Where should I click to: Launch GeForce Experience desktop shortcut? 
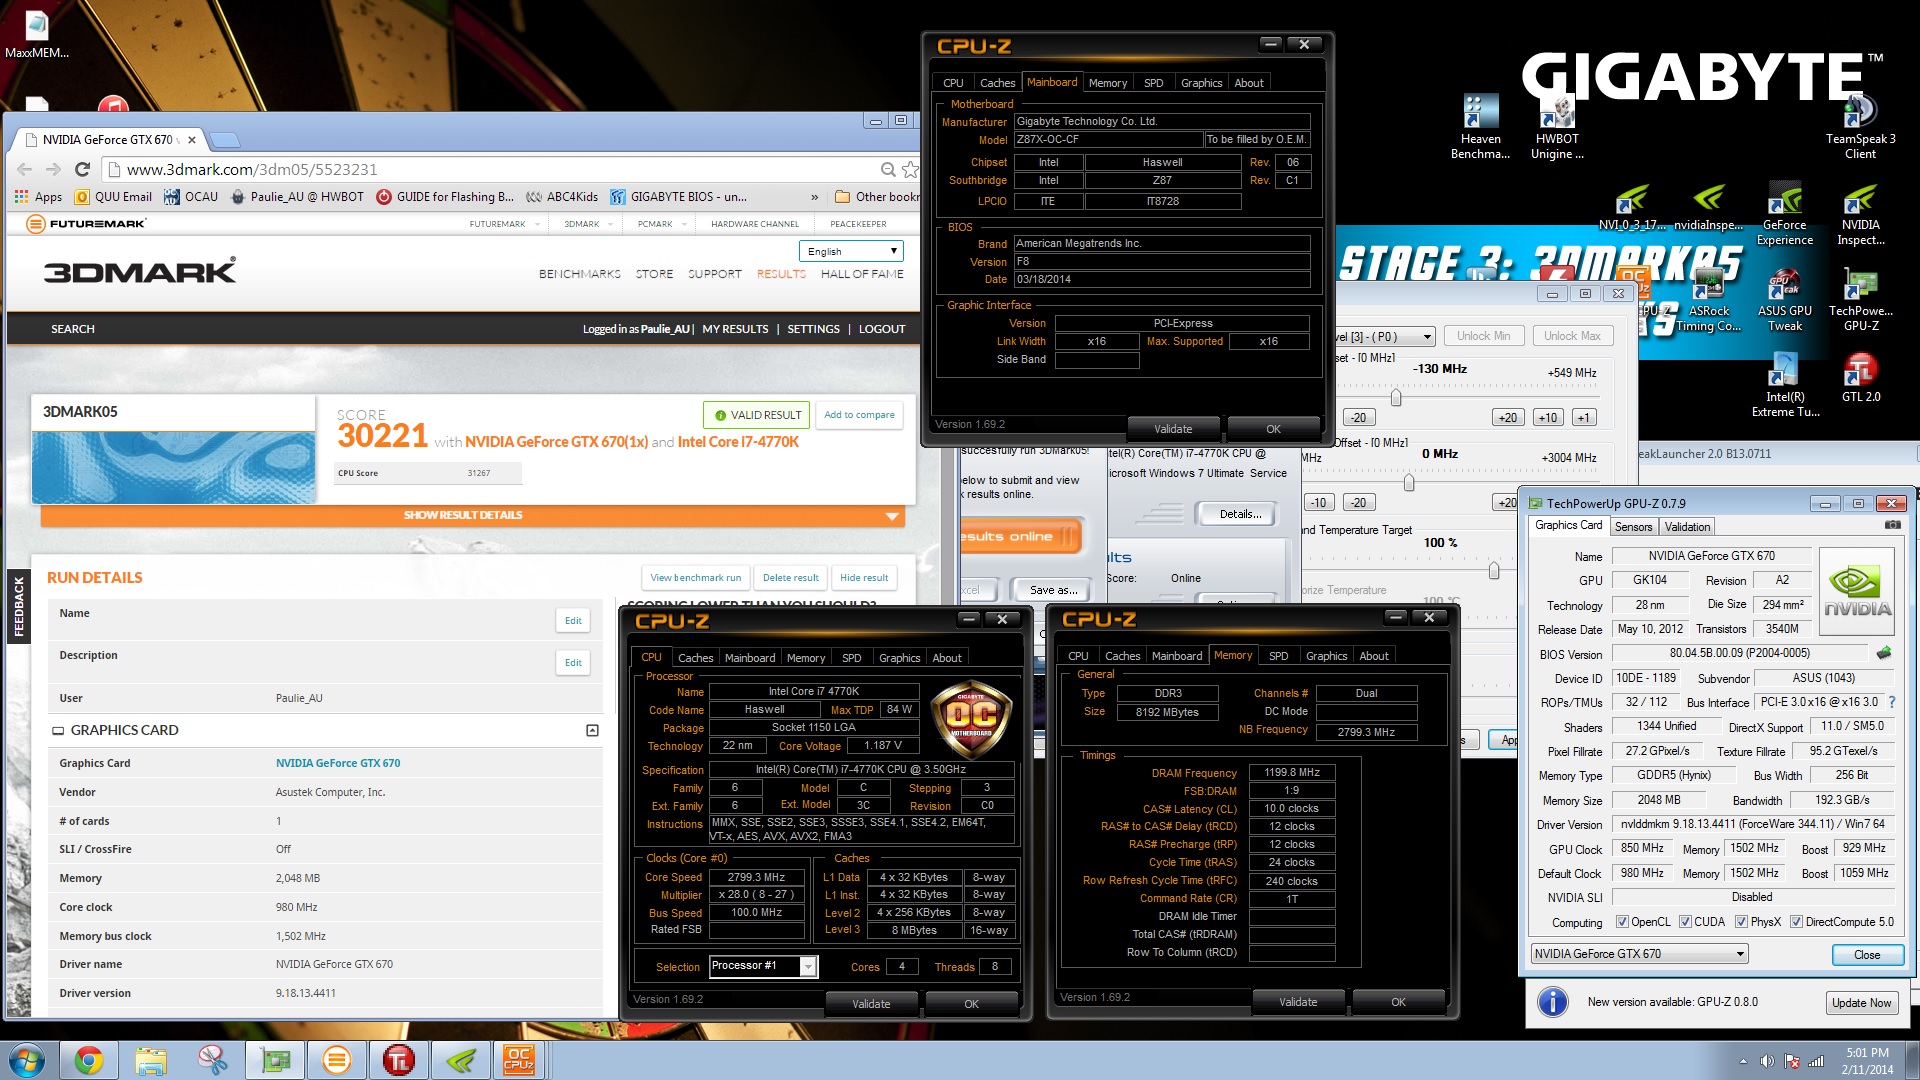click(1785, 214)
